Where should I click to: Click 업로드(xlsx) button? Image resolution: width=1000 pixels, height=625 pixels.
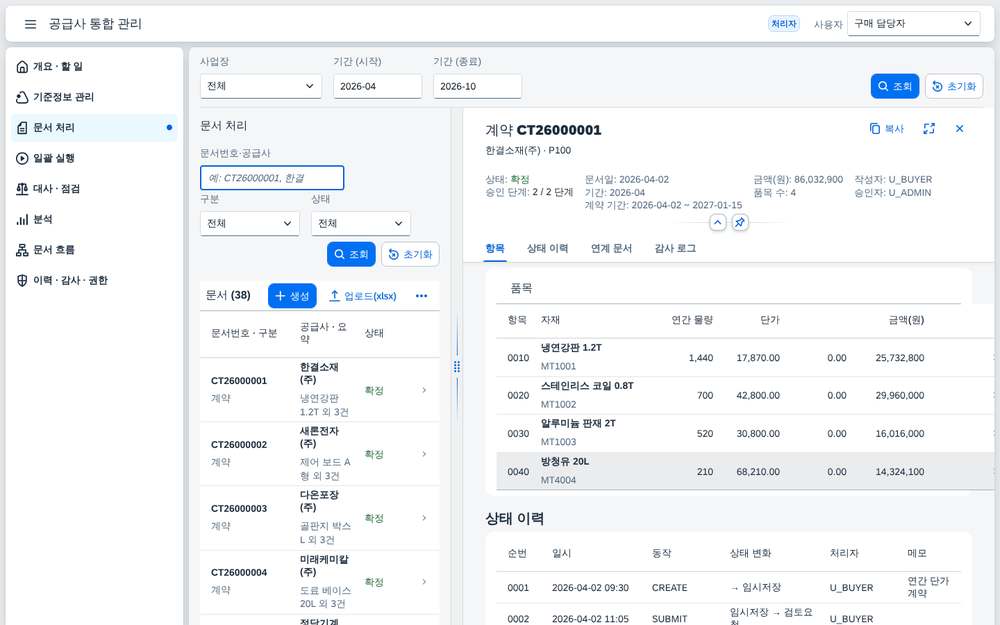[362, 296]
